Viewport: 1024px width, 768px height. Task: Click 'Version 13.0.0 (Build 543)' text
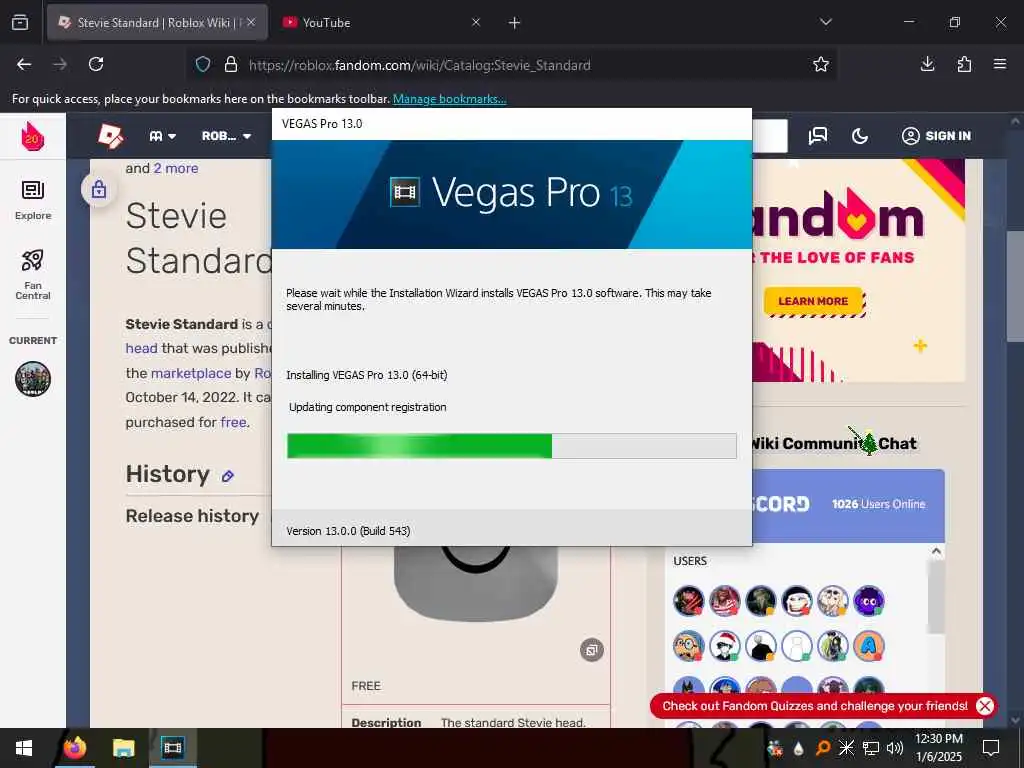(348, 531)
